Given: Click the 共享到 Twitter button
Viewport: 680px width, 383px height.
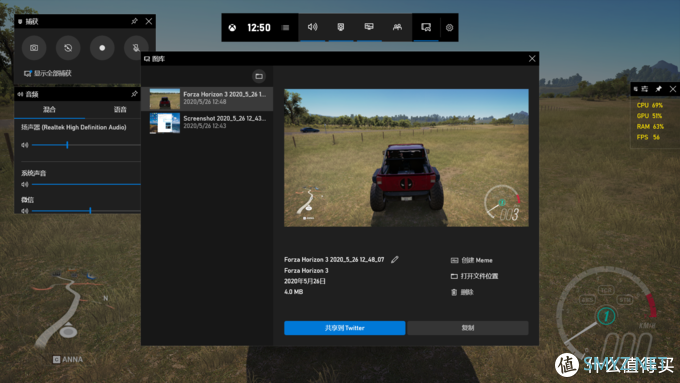Looking at the screenshot, I should click(x=345, y=328).
